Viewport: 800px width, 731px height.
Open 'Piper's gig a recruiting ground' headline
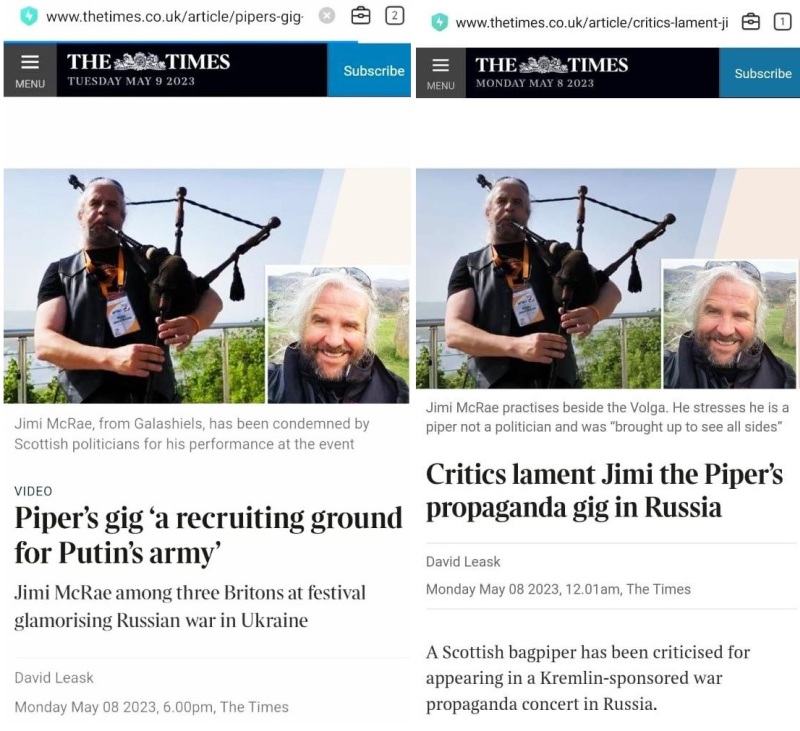point(209,536)
